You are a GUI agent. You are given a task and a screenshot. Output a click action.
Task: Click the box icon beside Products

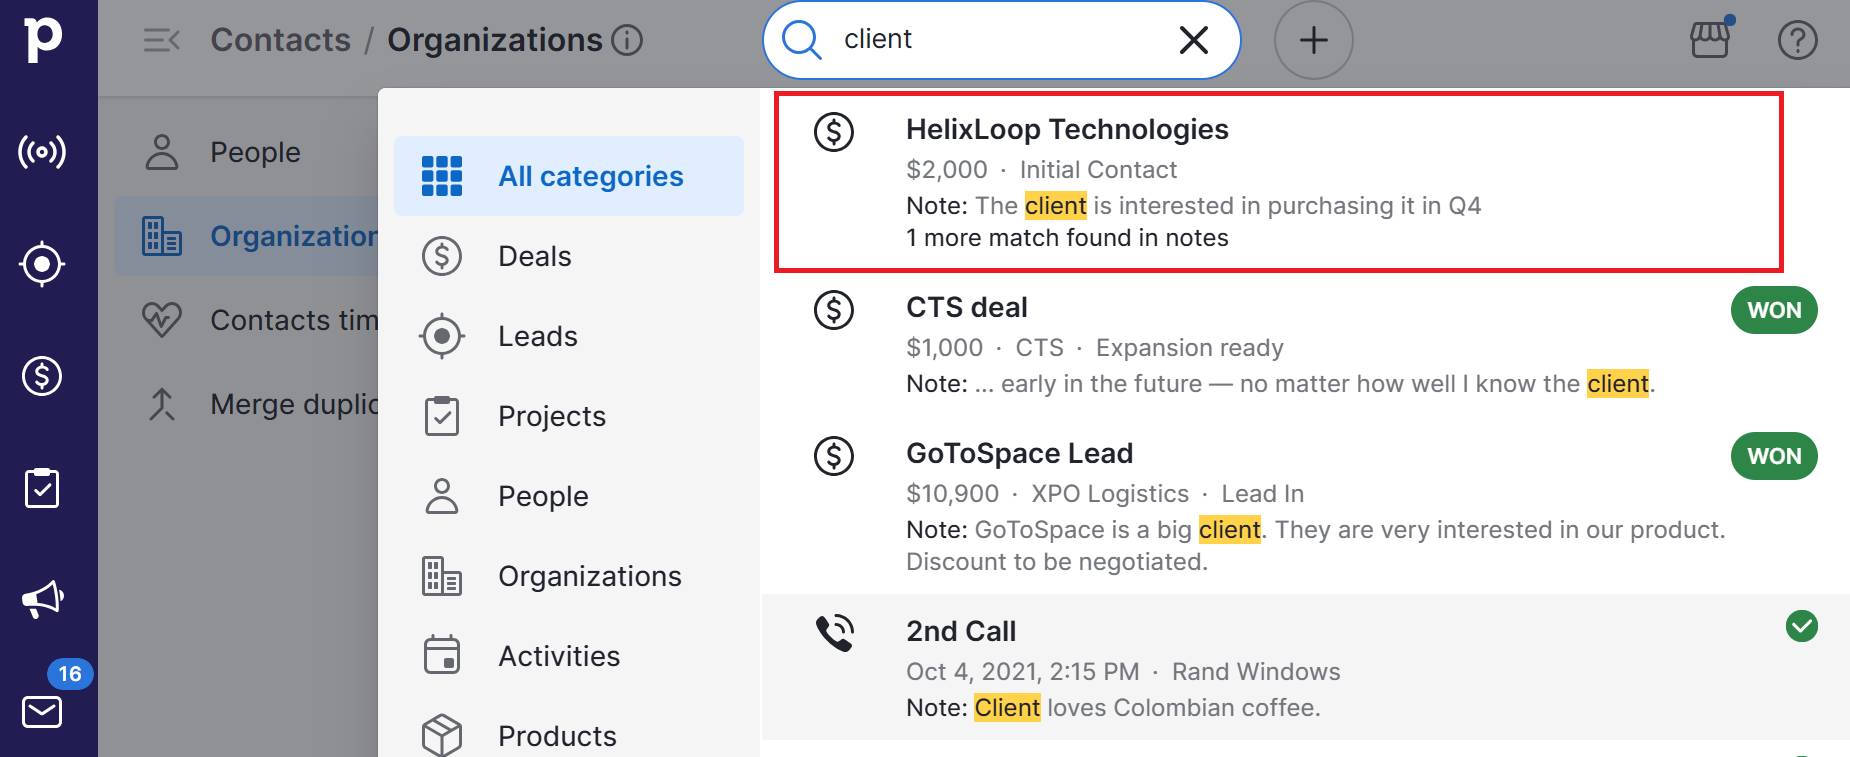(442, 735)
